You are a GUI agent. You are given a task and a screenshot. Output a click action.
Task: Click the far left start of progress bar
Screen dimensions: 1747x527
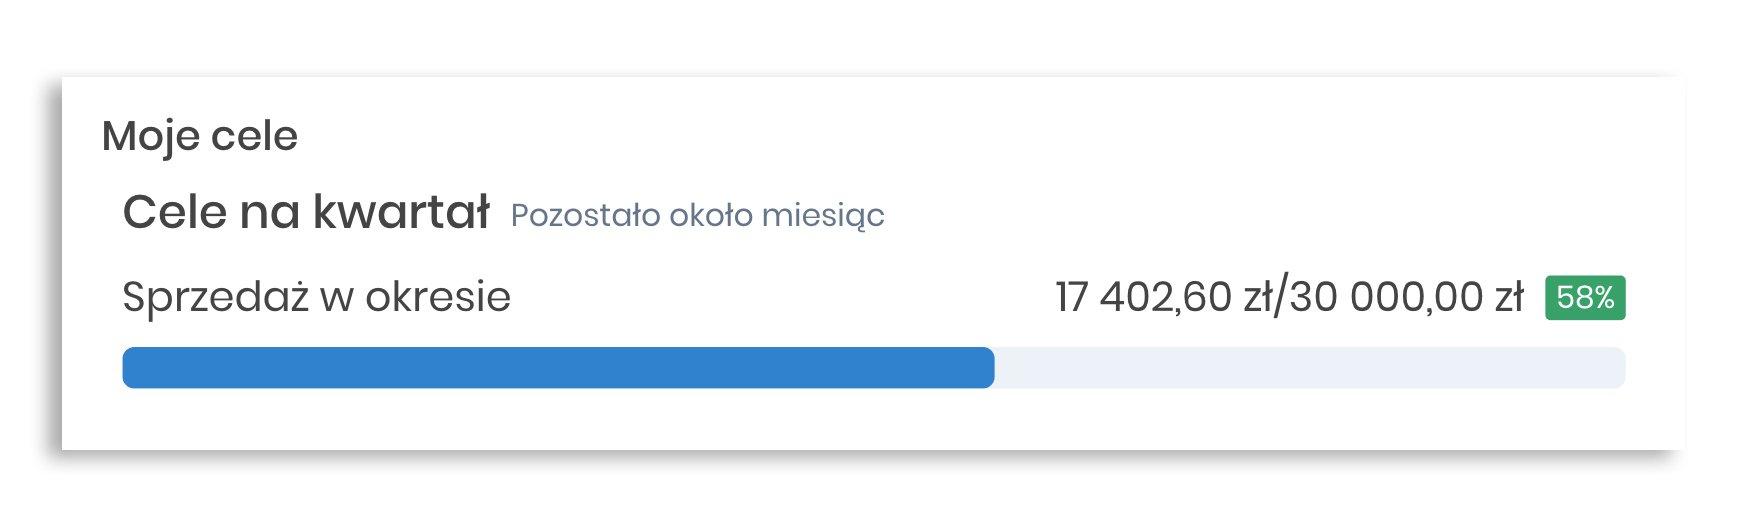coord(130,368)
